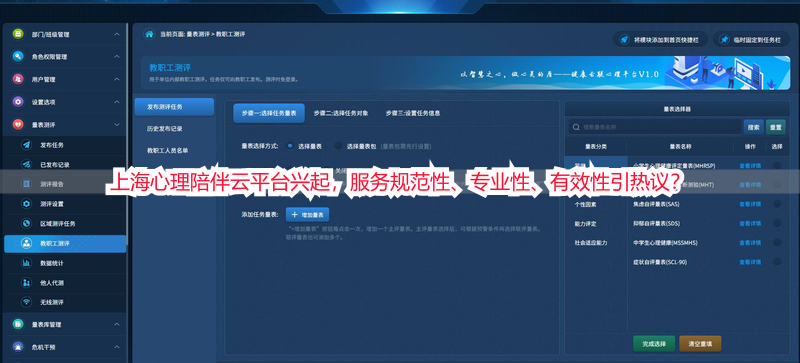The width and height of the screenshot is (800, 363).
Task: Switch to 步骤一:选择任务量表 tab
Action: coord(269,113)
